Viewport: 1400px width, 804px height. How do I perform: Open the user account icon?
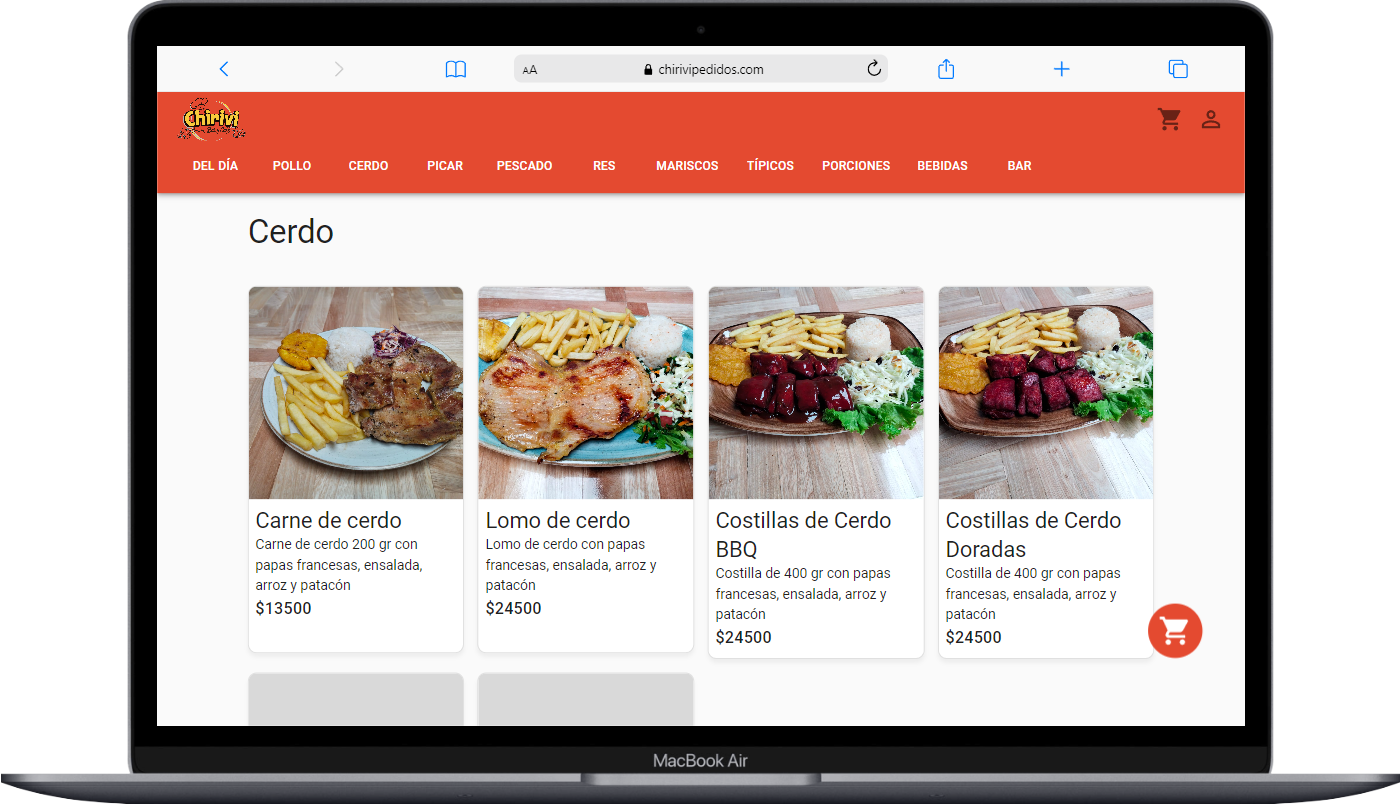[x=1211, y=119]
